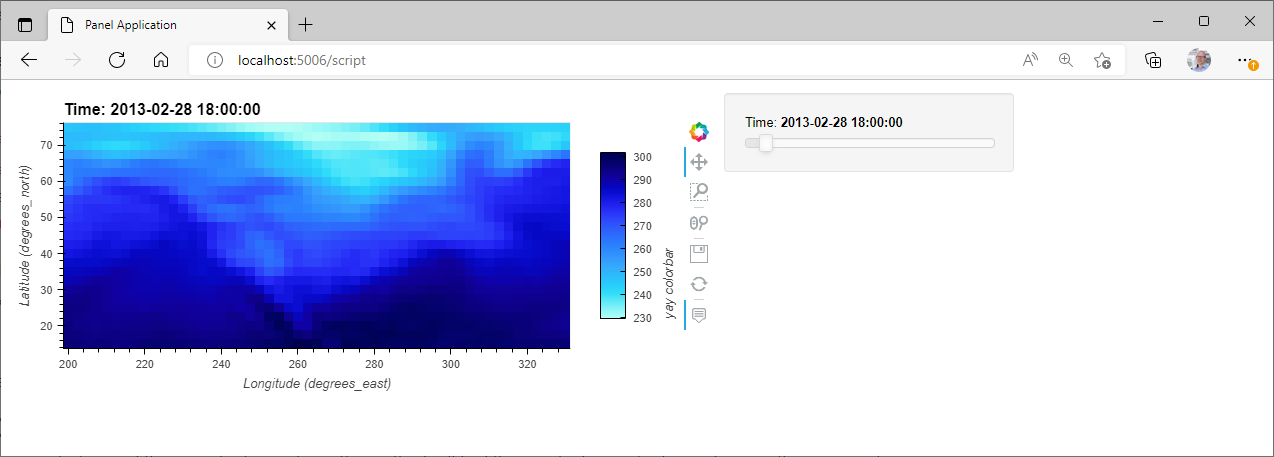Open a new browser tab
1274x457 pixels.
pos(305,24)
